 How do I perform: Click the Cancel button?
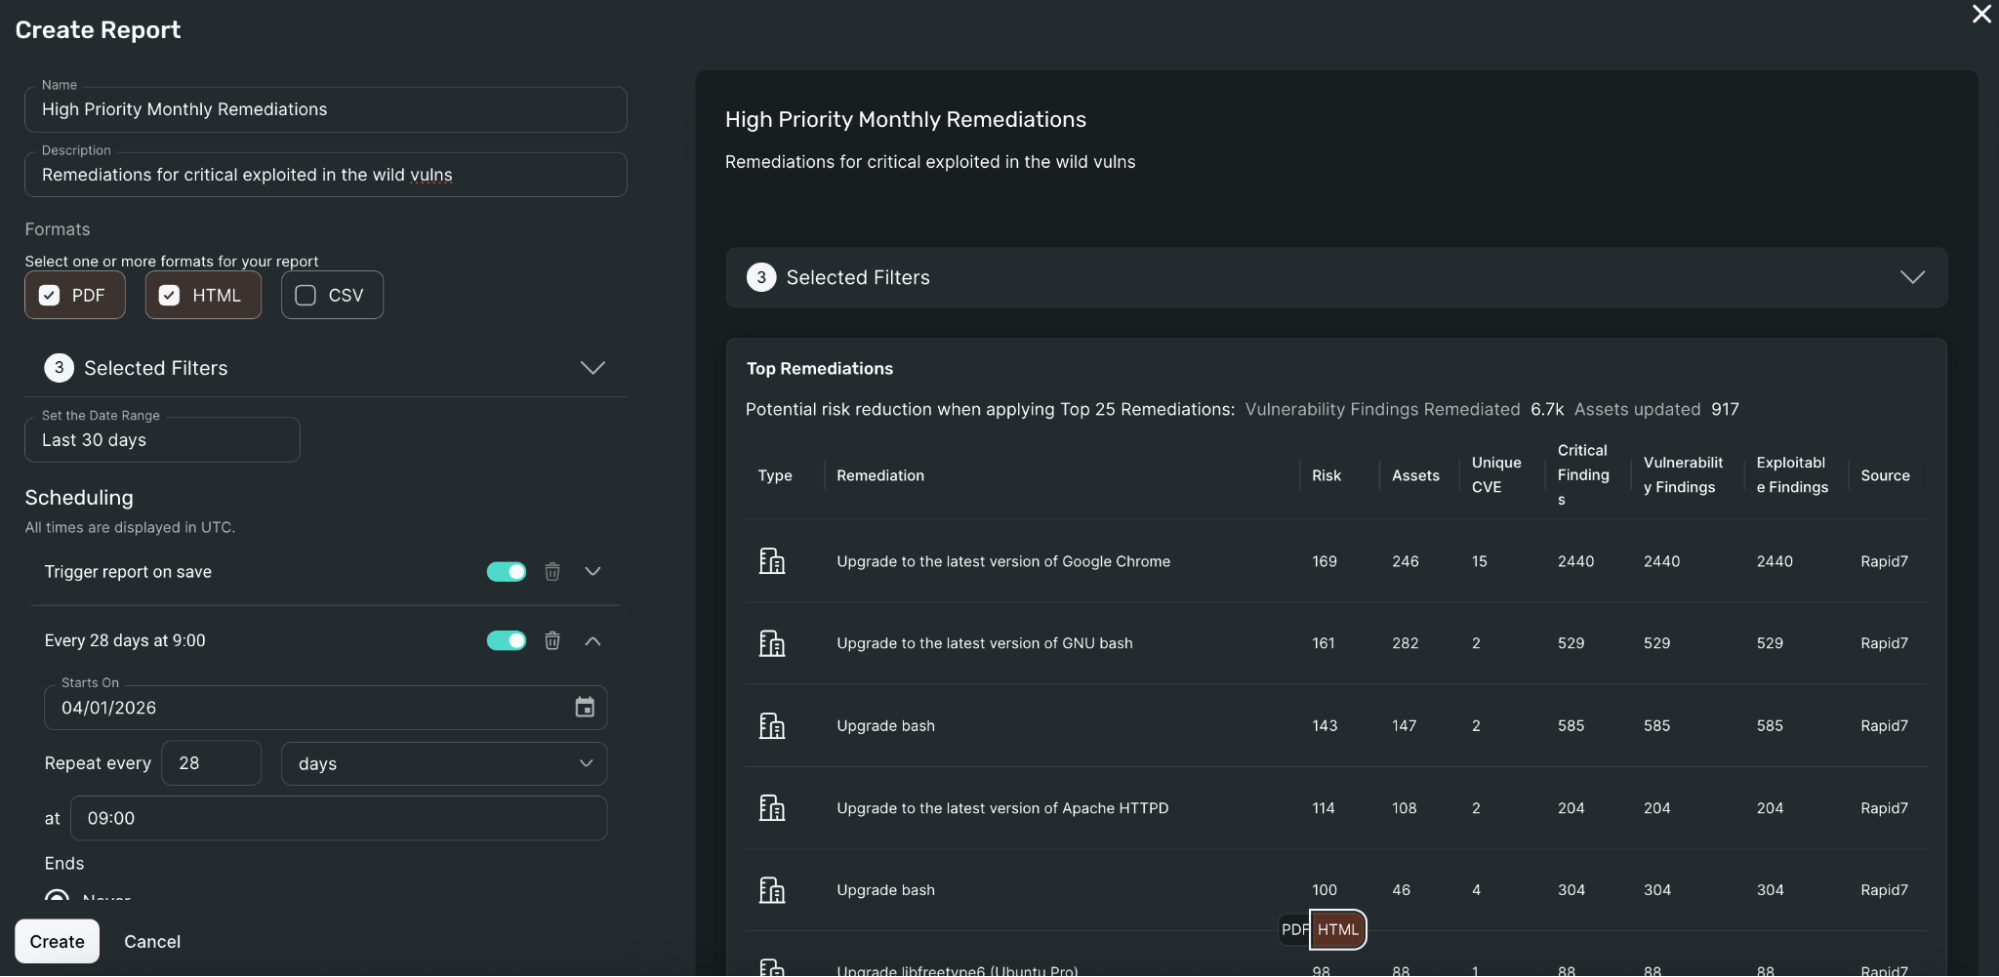click(152, 941)
